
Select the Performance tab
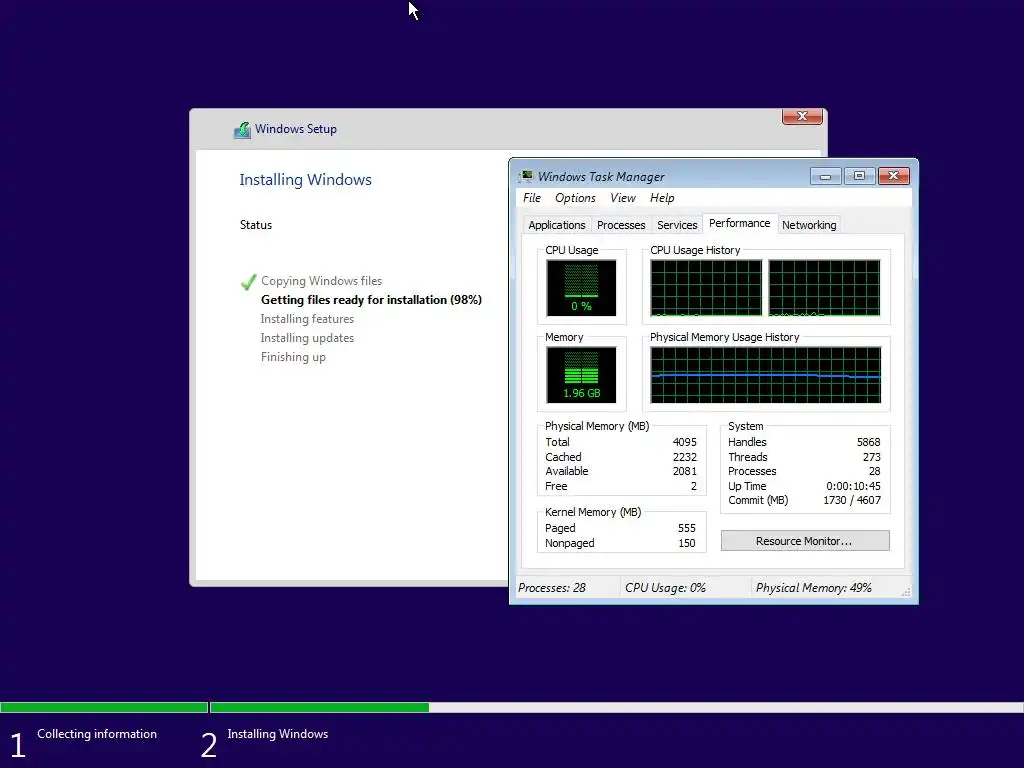(x=739, y=223)
